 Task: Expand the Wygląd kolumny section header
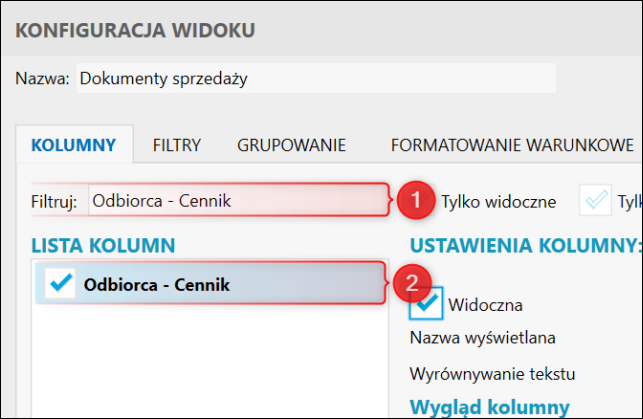point(489,407)
